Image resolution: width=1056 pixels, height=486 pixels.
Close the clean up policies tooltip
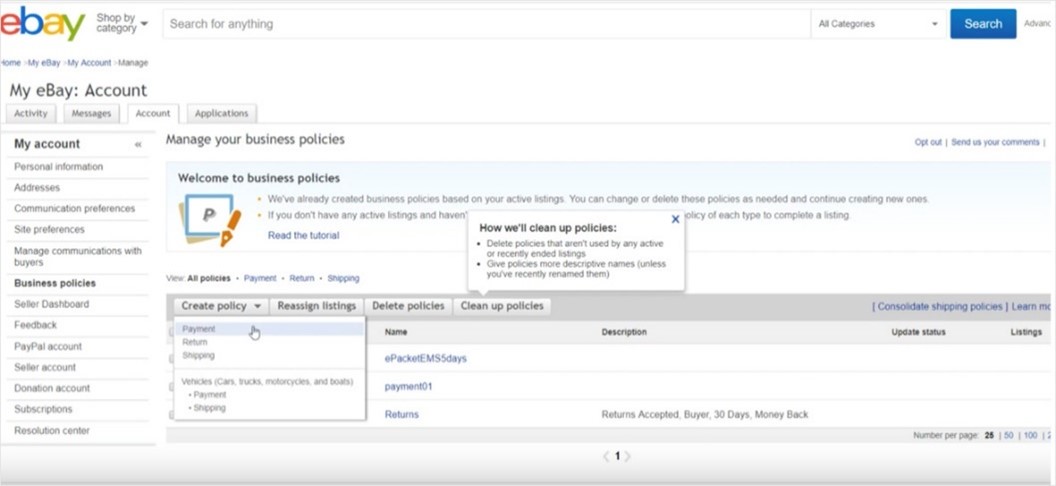tap(675, 219)
